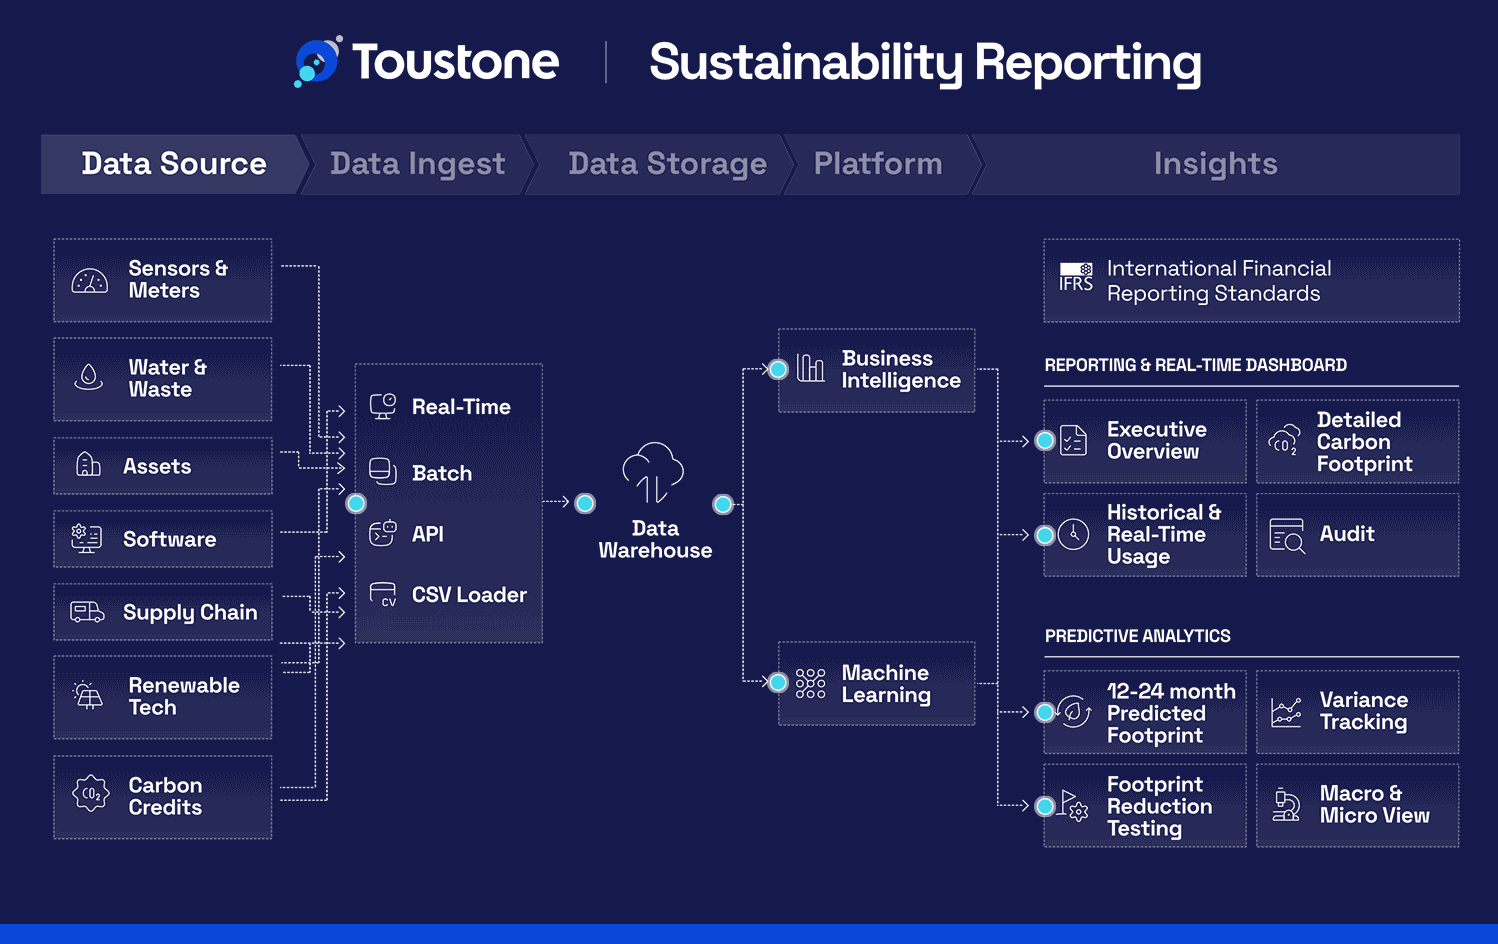Click the International Financial Reporting Standards text
Screen dimensions: 1498x944
tap(1219, 281)
